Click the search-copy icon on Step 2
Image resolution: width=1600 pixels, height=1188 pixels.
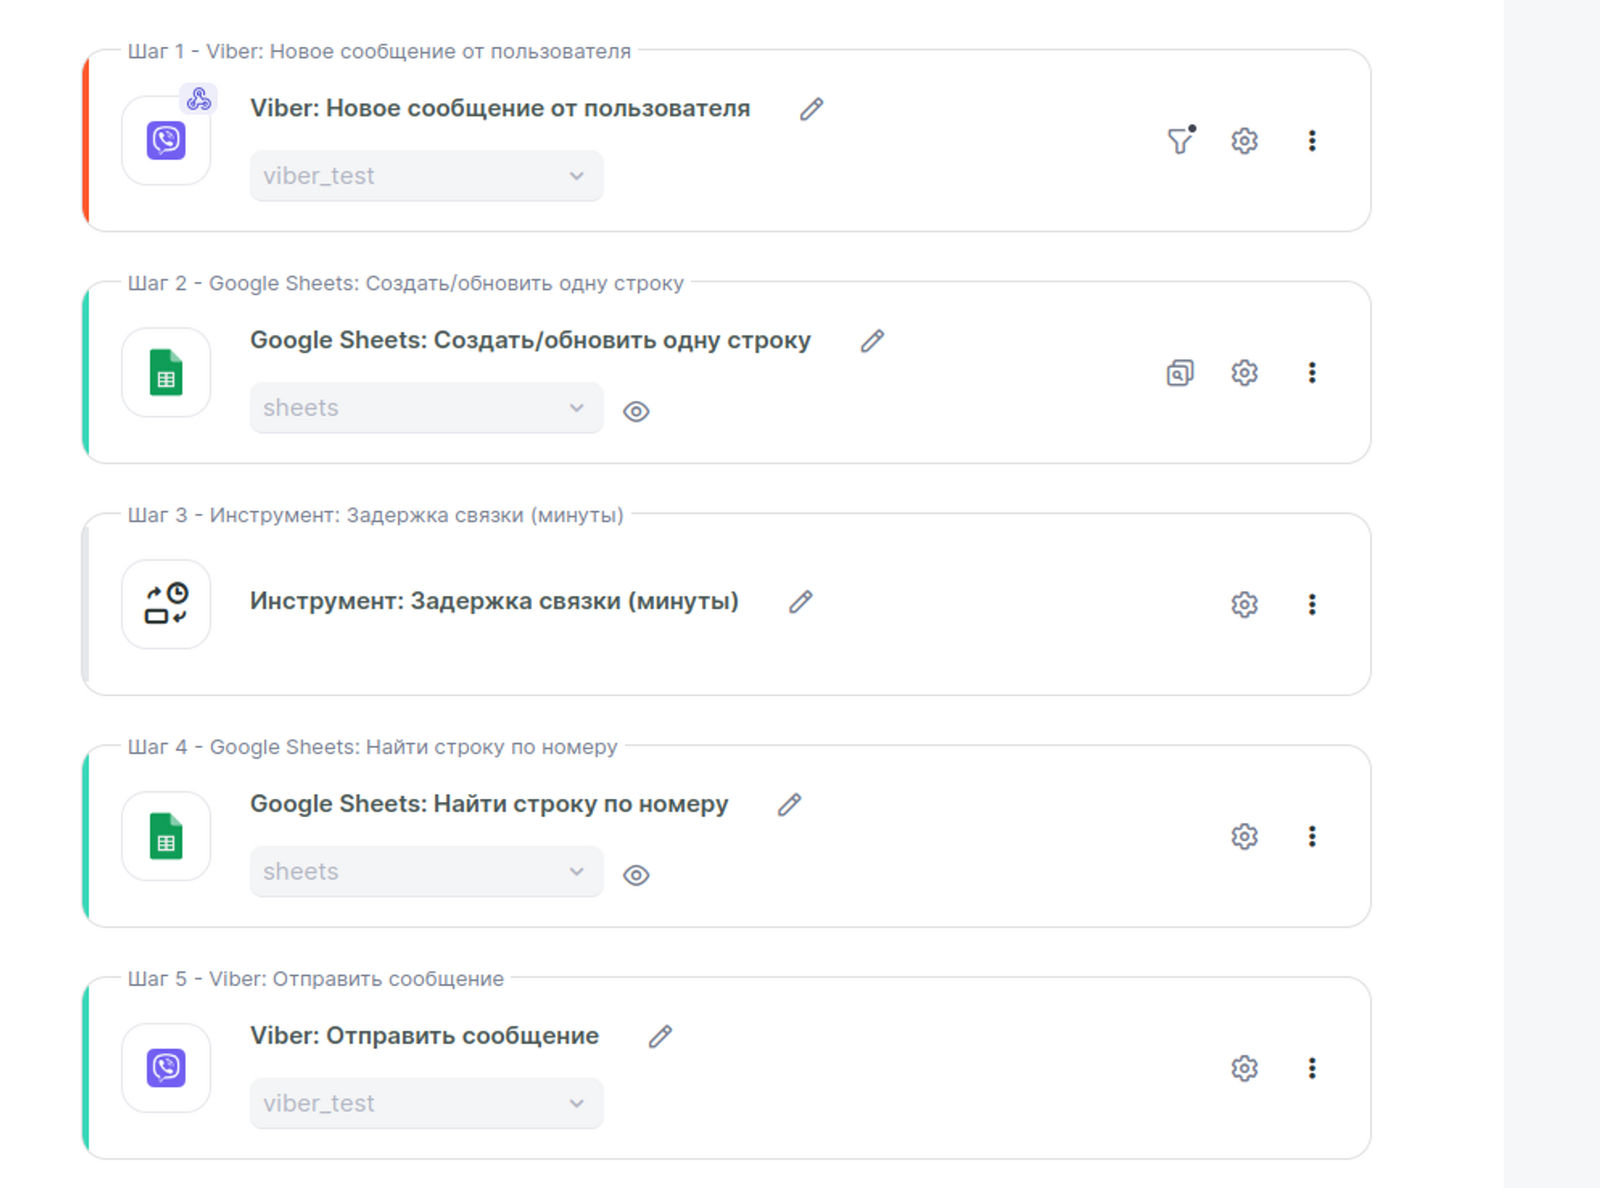1180,373
